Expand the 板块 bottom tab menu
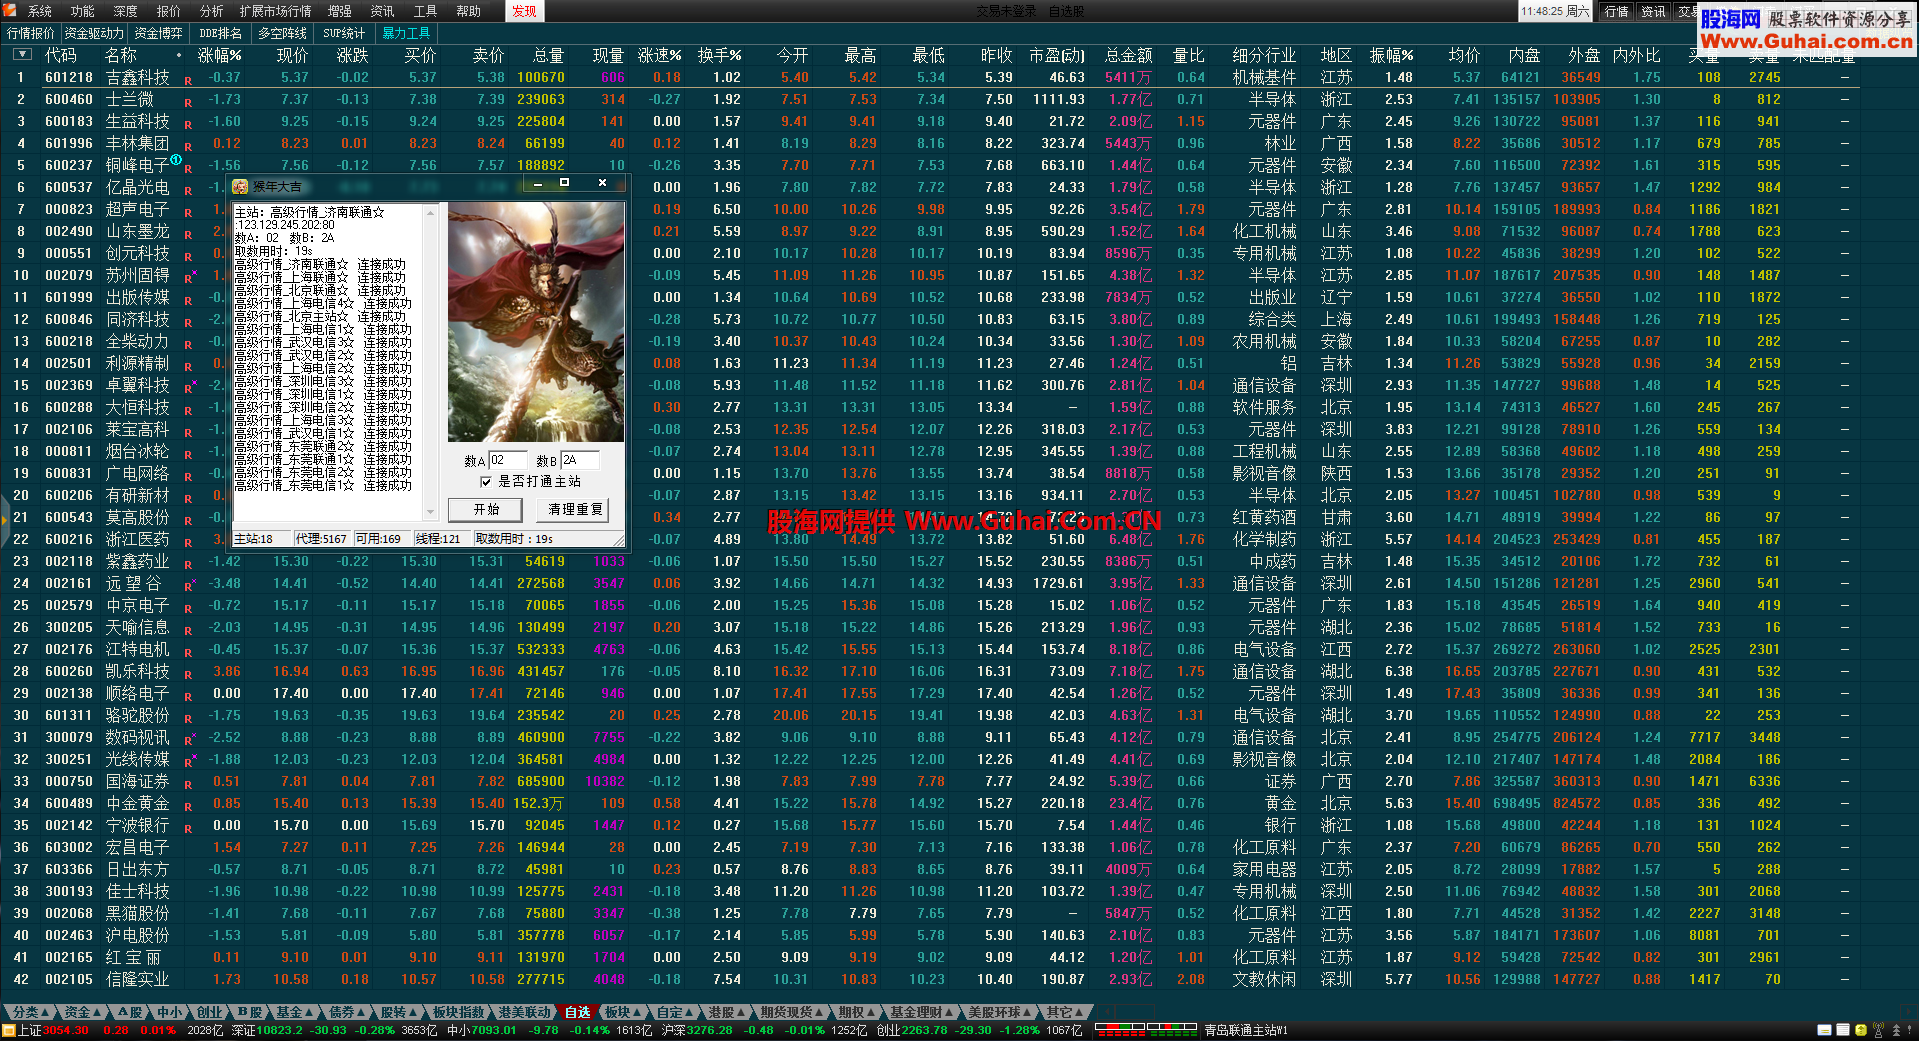This screenshot has height=1041, width=1919. click(x=621, y=1012)
